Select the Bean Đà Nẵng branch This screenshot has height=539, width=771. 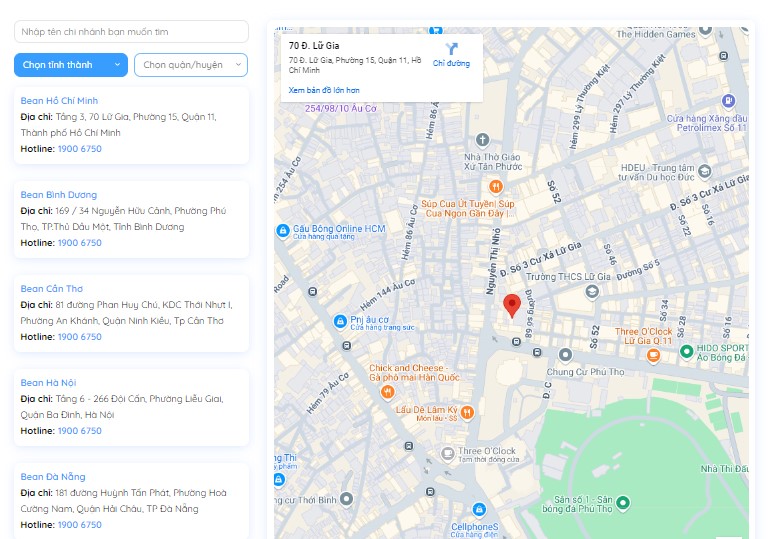point(53,477)
